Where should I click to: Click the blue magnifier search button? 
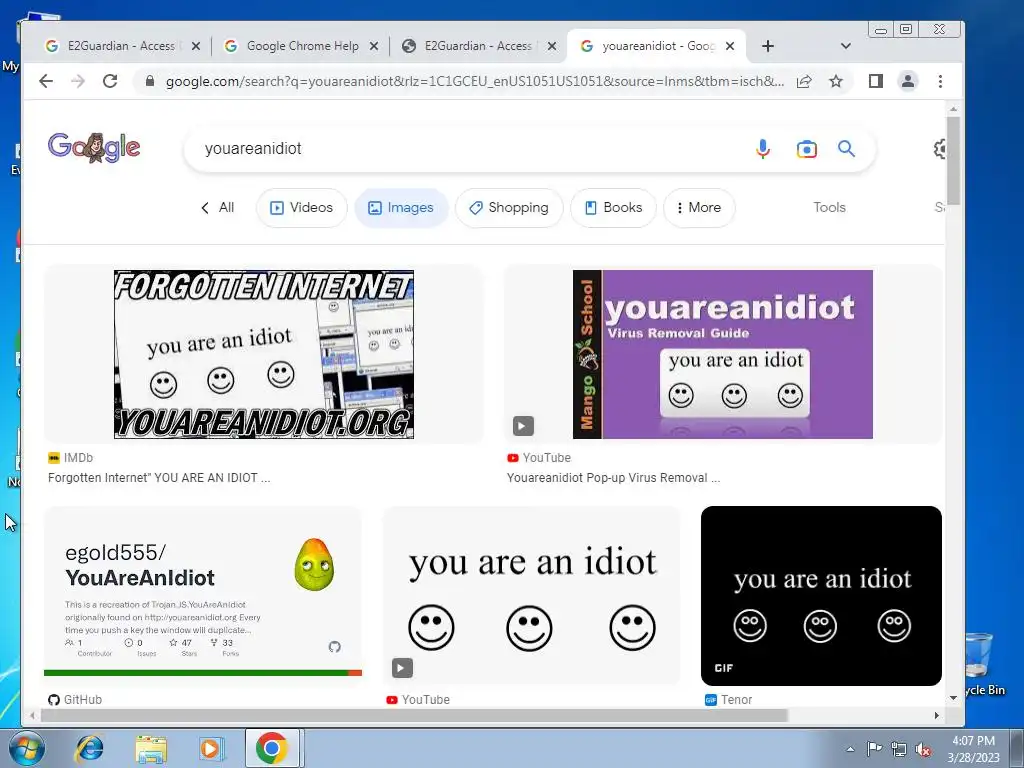pyautogui.click(x=846, y=149)
